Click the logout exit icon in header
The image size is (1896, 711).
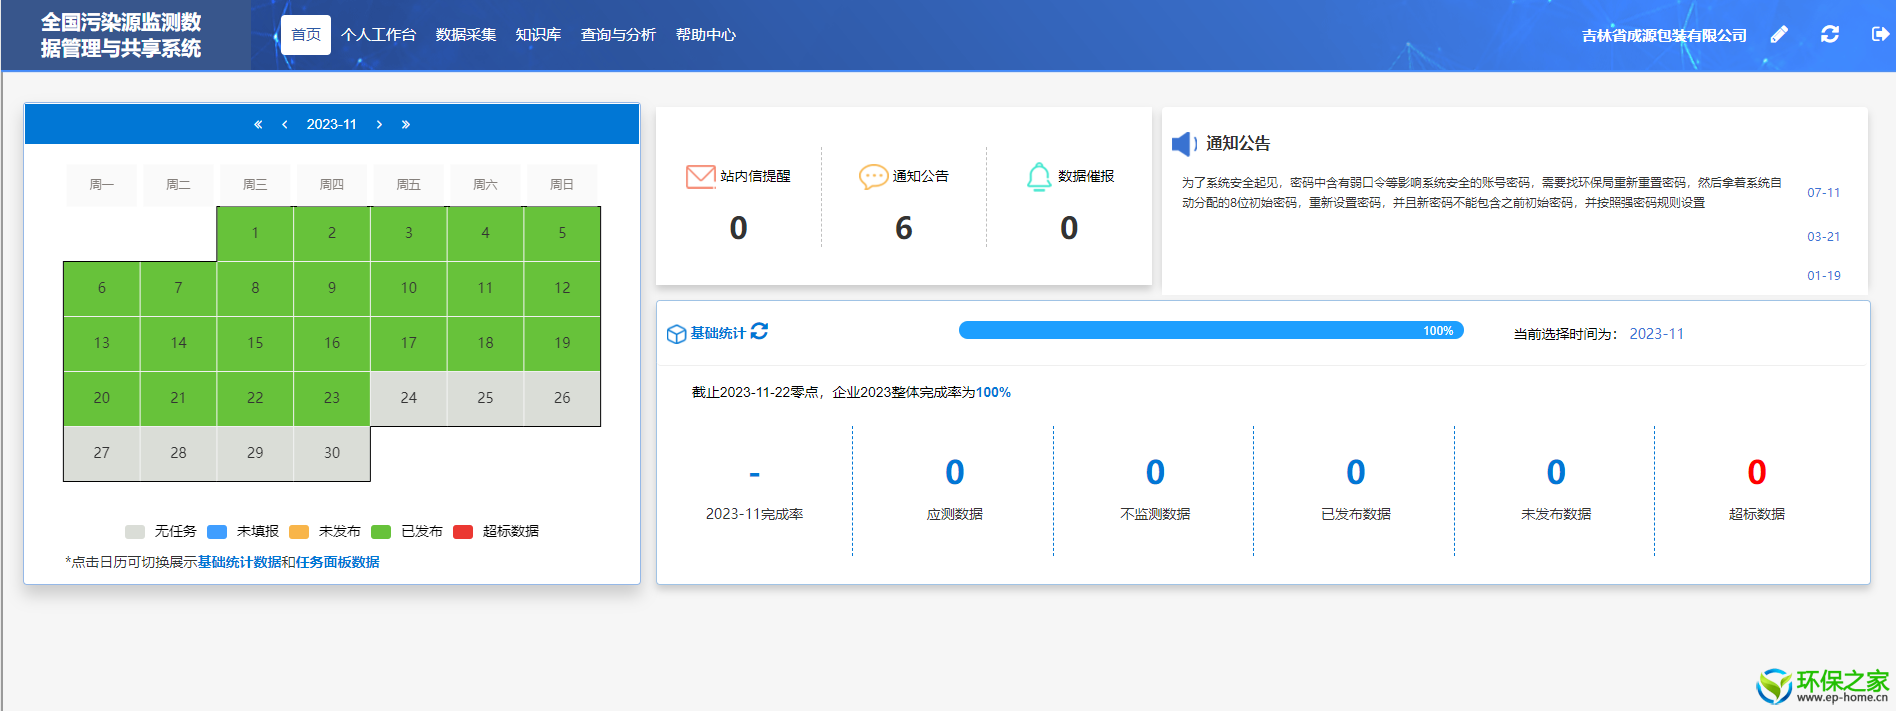point(1880,34)
